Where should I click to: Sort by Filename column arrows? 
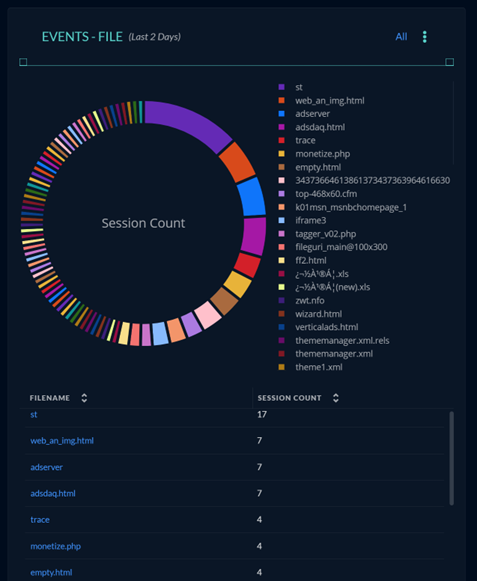tap(84, 398)
